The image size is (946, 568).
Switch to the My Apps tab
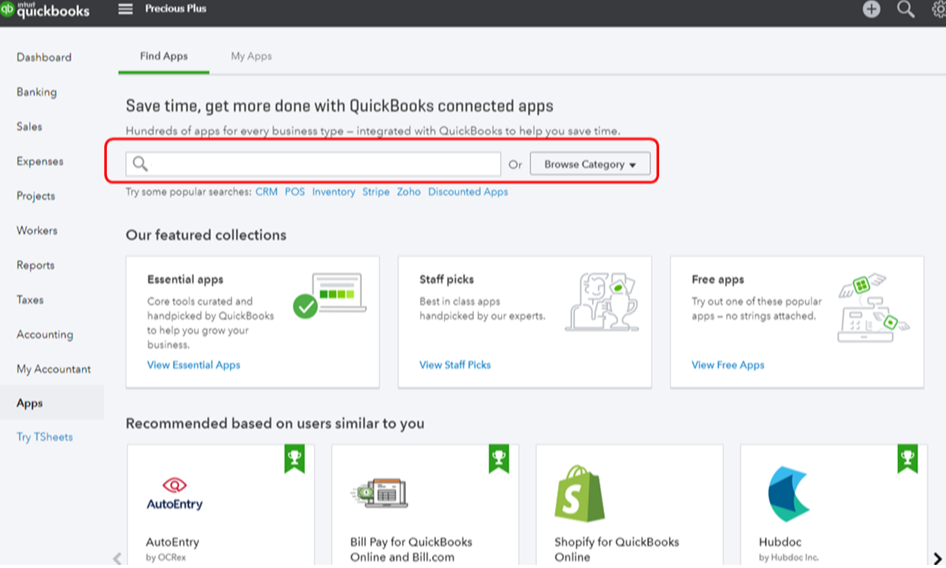point(251,56)
